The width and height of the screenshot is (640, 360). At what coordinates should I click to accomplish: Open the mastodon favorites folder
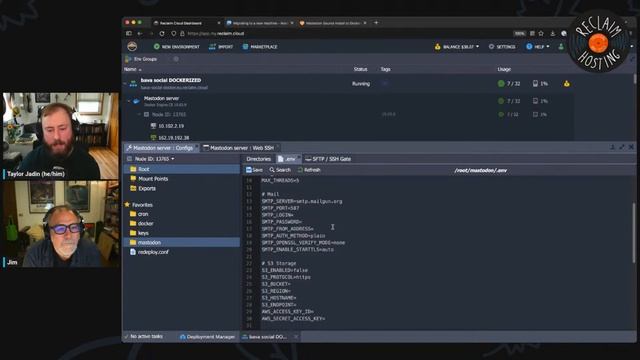(x=182, y=242)
